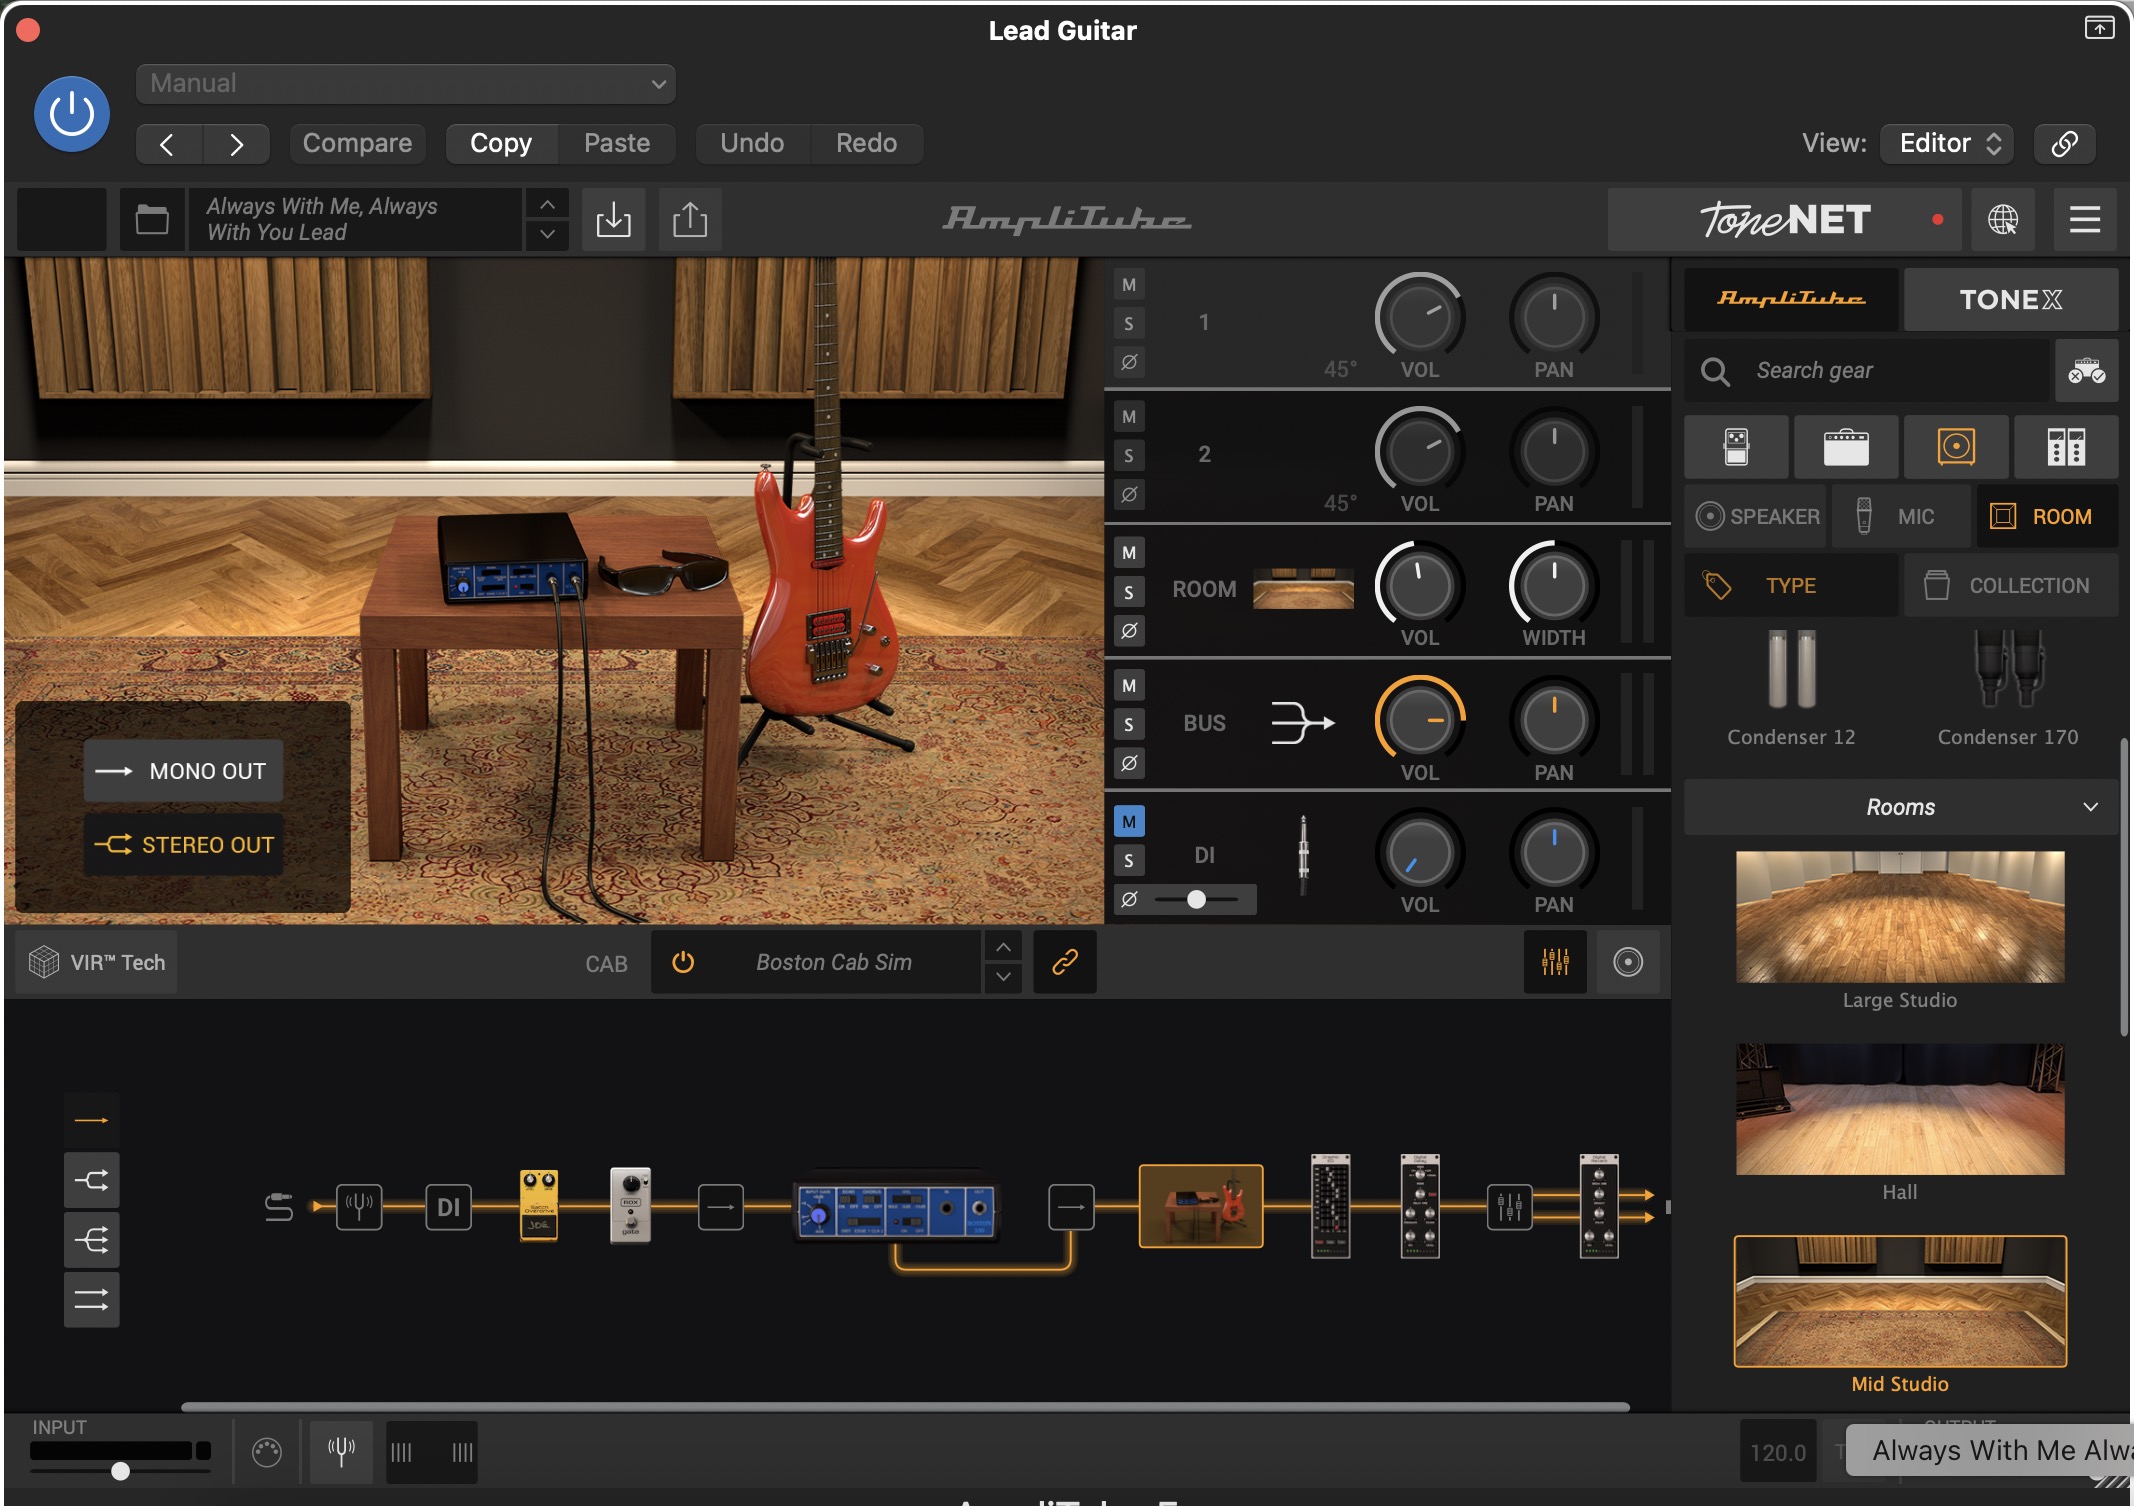The width and height of the screenshot is (2134, 1506).
Task: Open the Manual preset dropdown
Action: point(405,84)
